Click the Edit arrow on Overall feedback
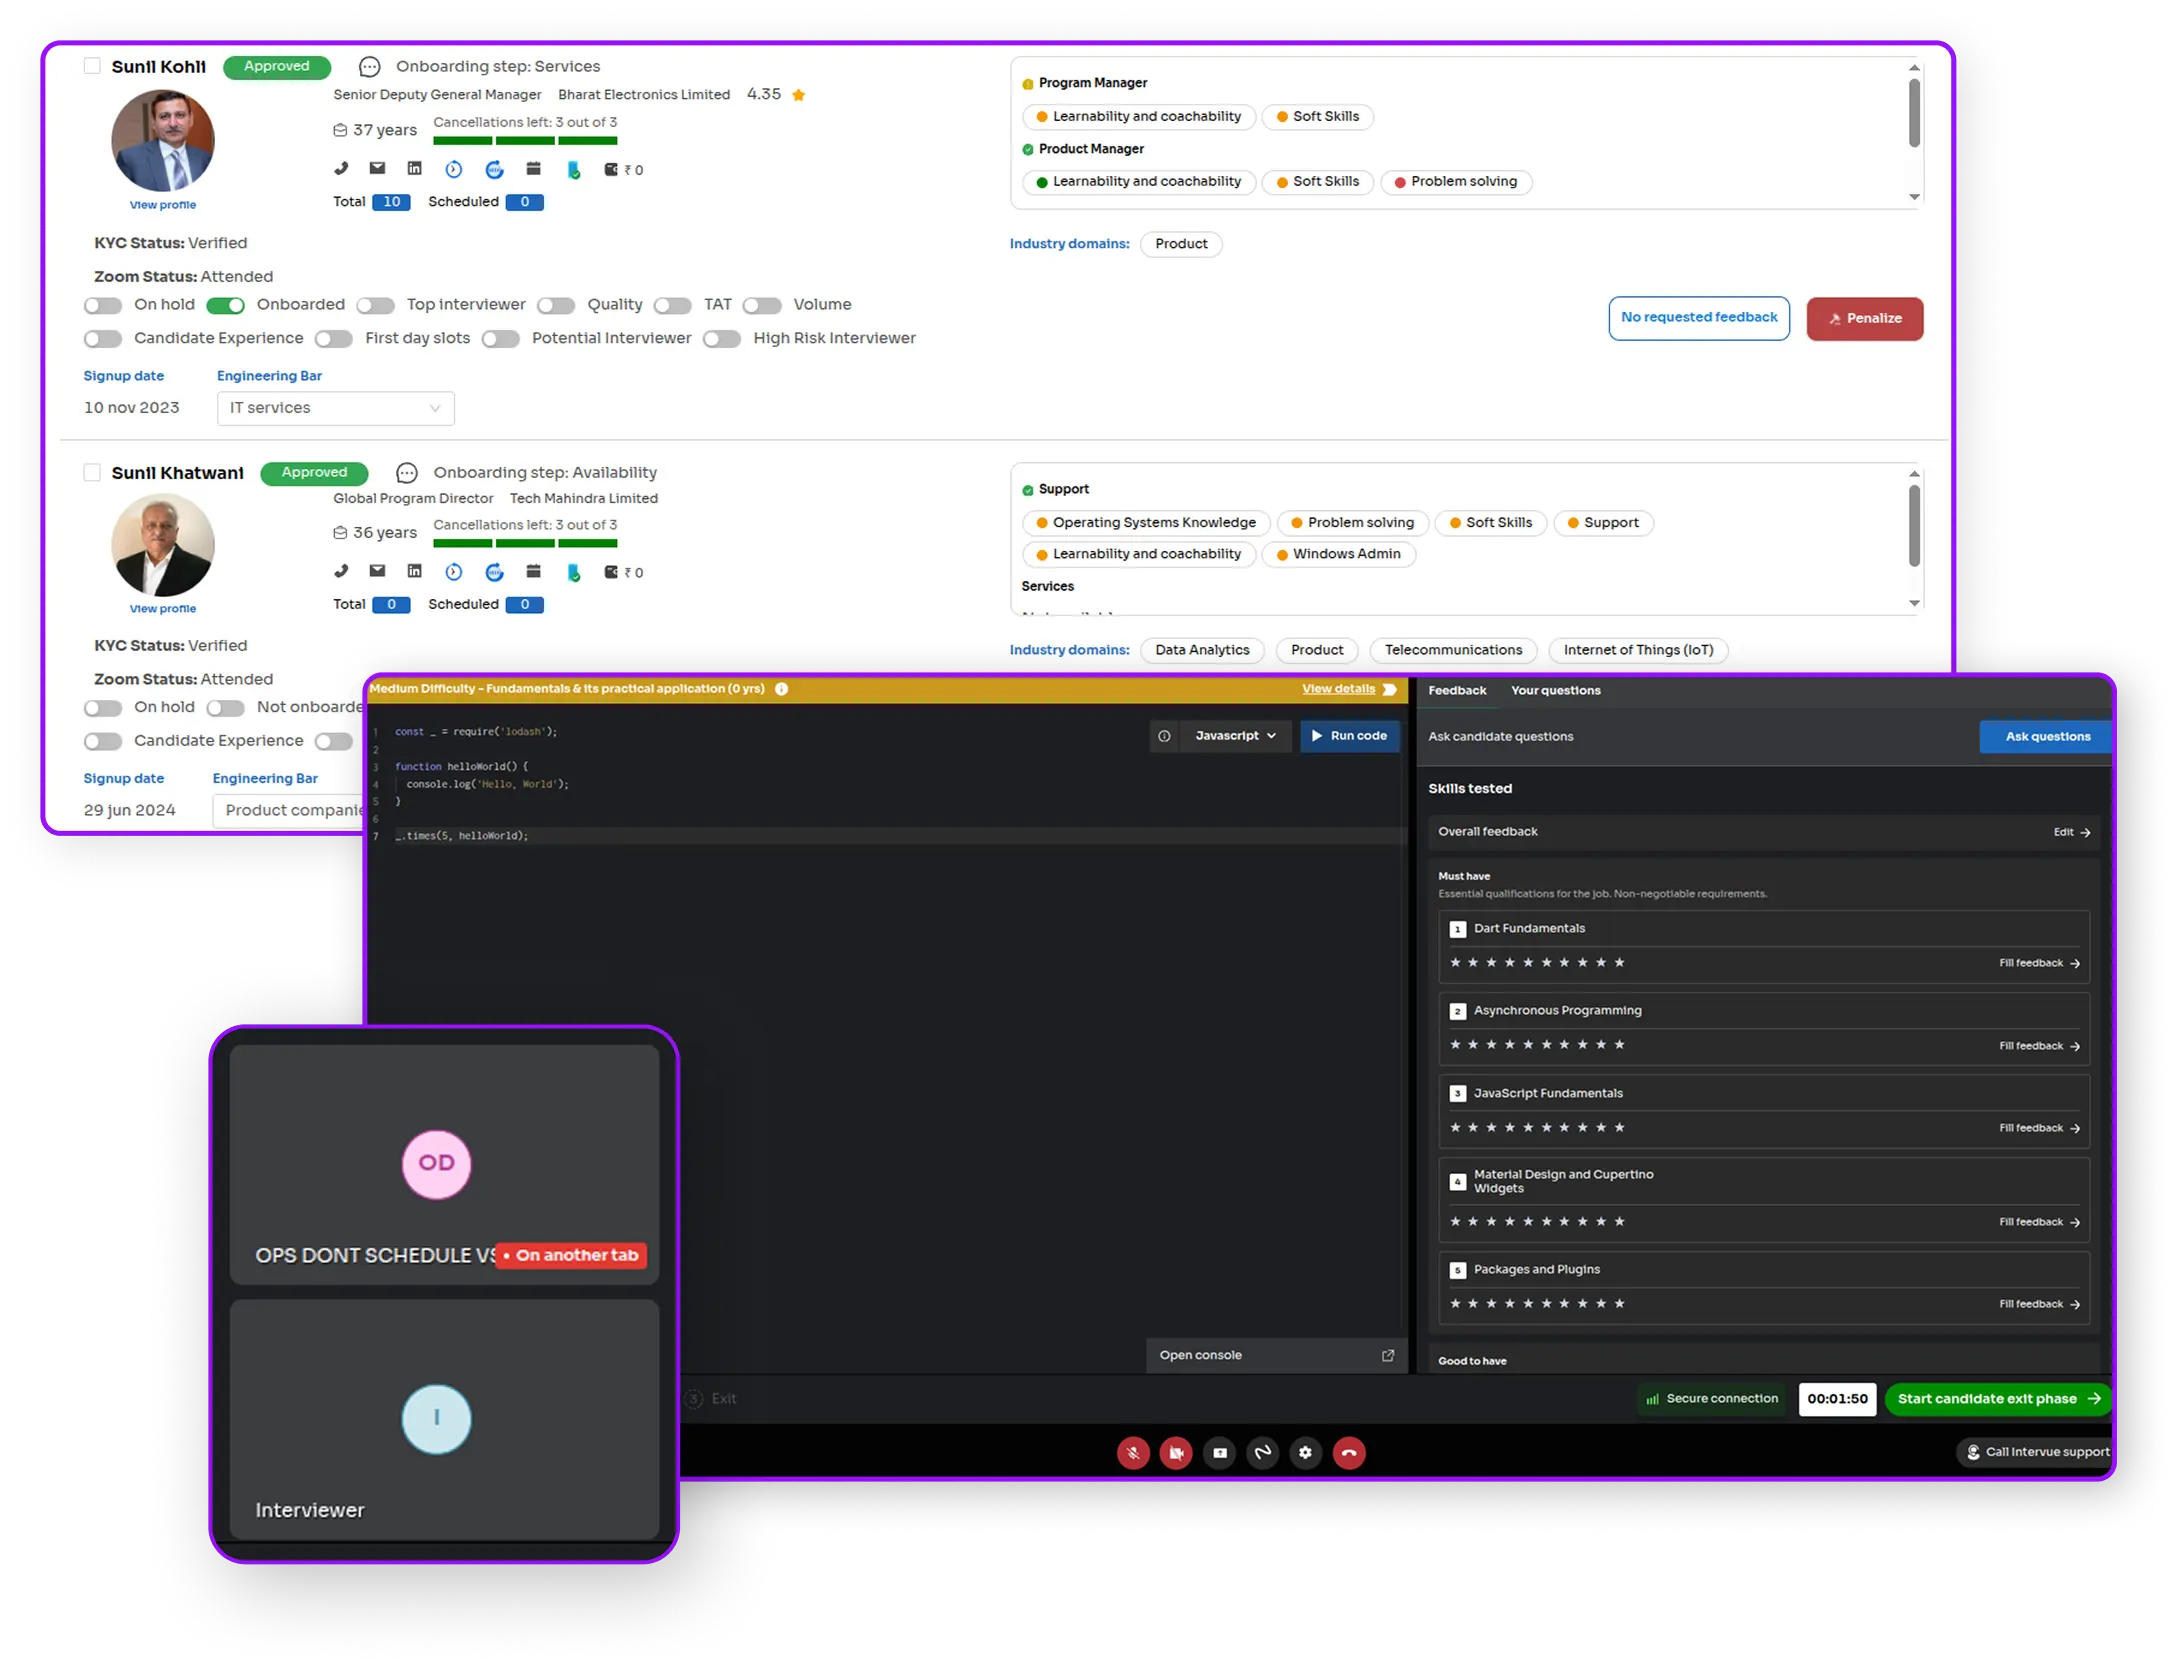Image resolution: width=2174 pixels, height=1670 pixels. [2071, 833]
